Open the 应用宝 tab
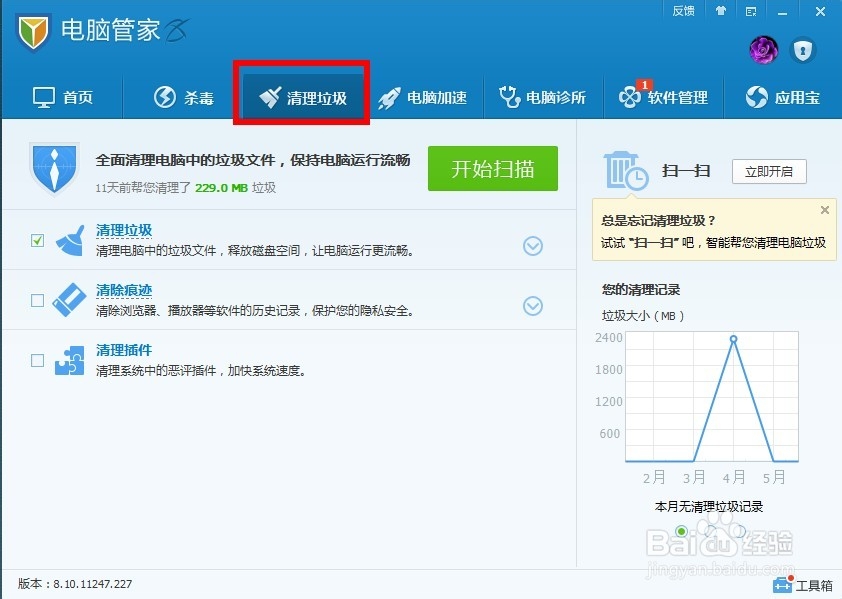The image size is (842, 599). coord(783,97)
